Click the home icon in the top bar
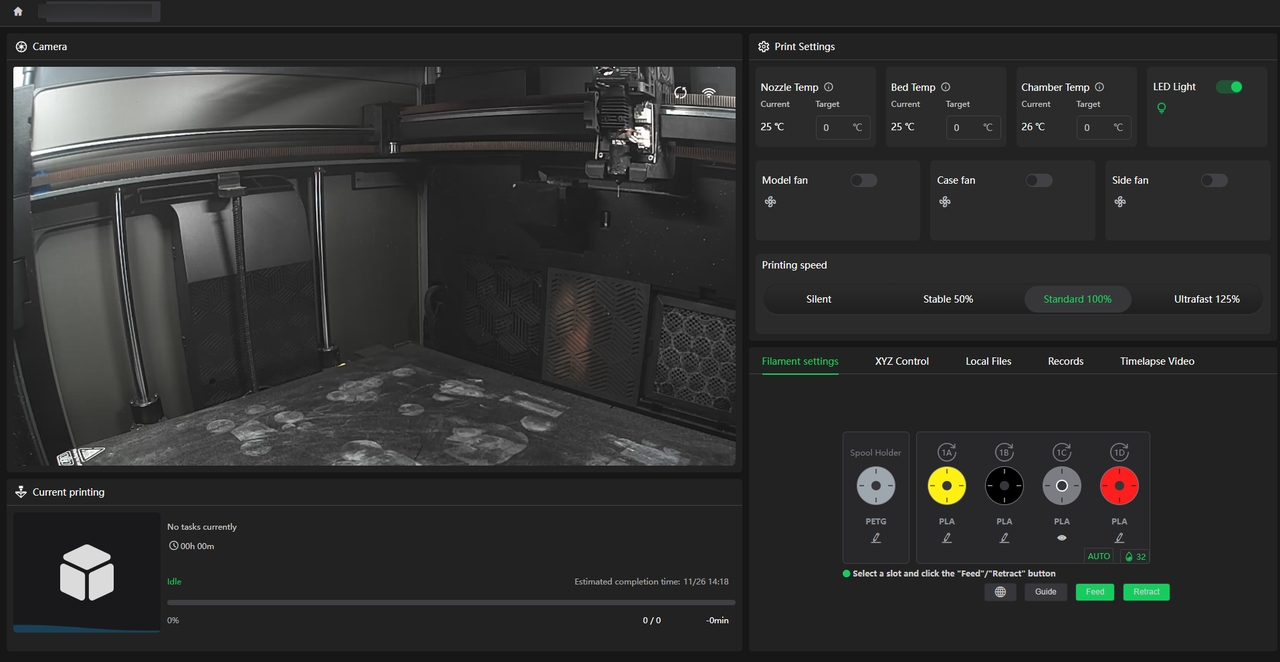1280x662 pixels. [18, 12]
